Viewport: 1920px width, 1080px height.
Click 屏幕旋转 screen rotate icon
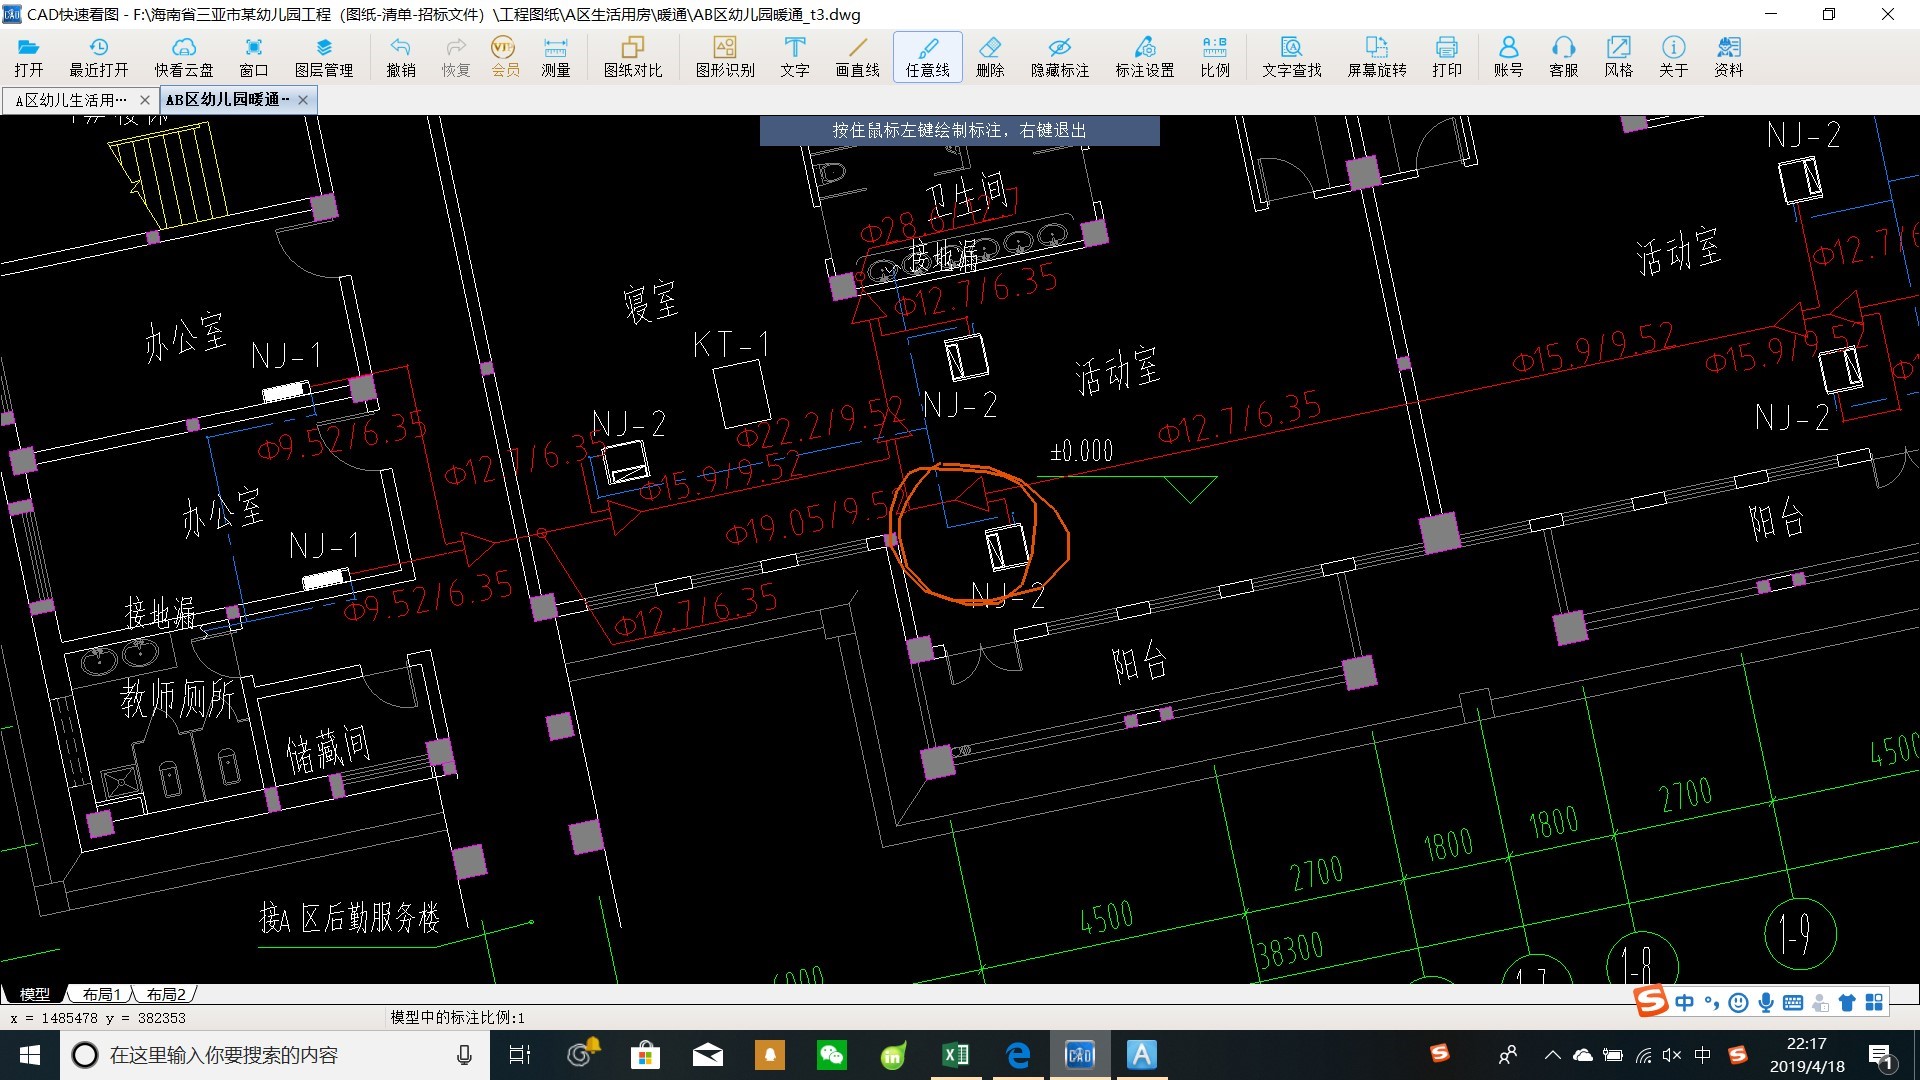1377,57
